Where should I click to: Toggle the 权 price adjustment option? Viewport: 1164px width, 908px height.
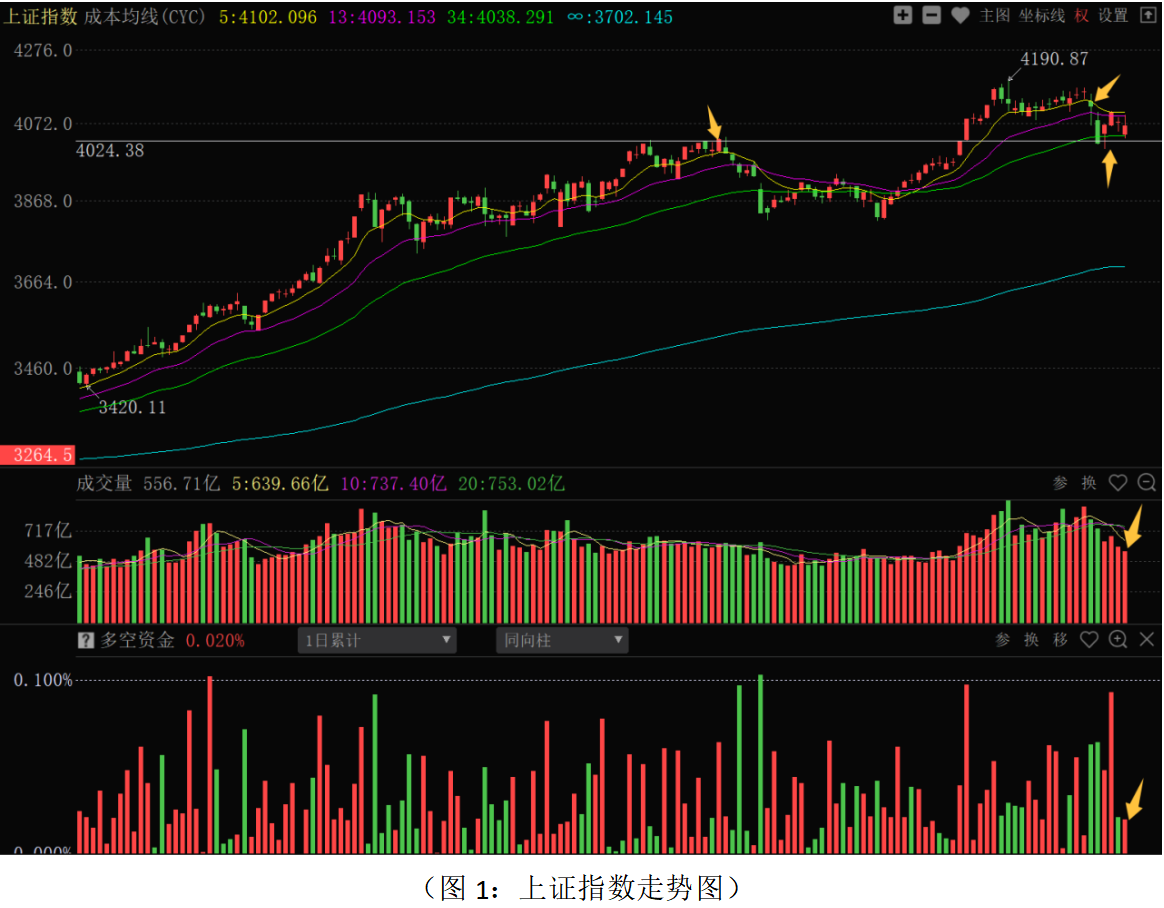click(x=1082, y=16)
